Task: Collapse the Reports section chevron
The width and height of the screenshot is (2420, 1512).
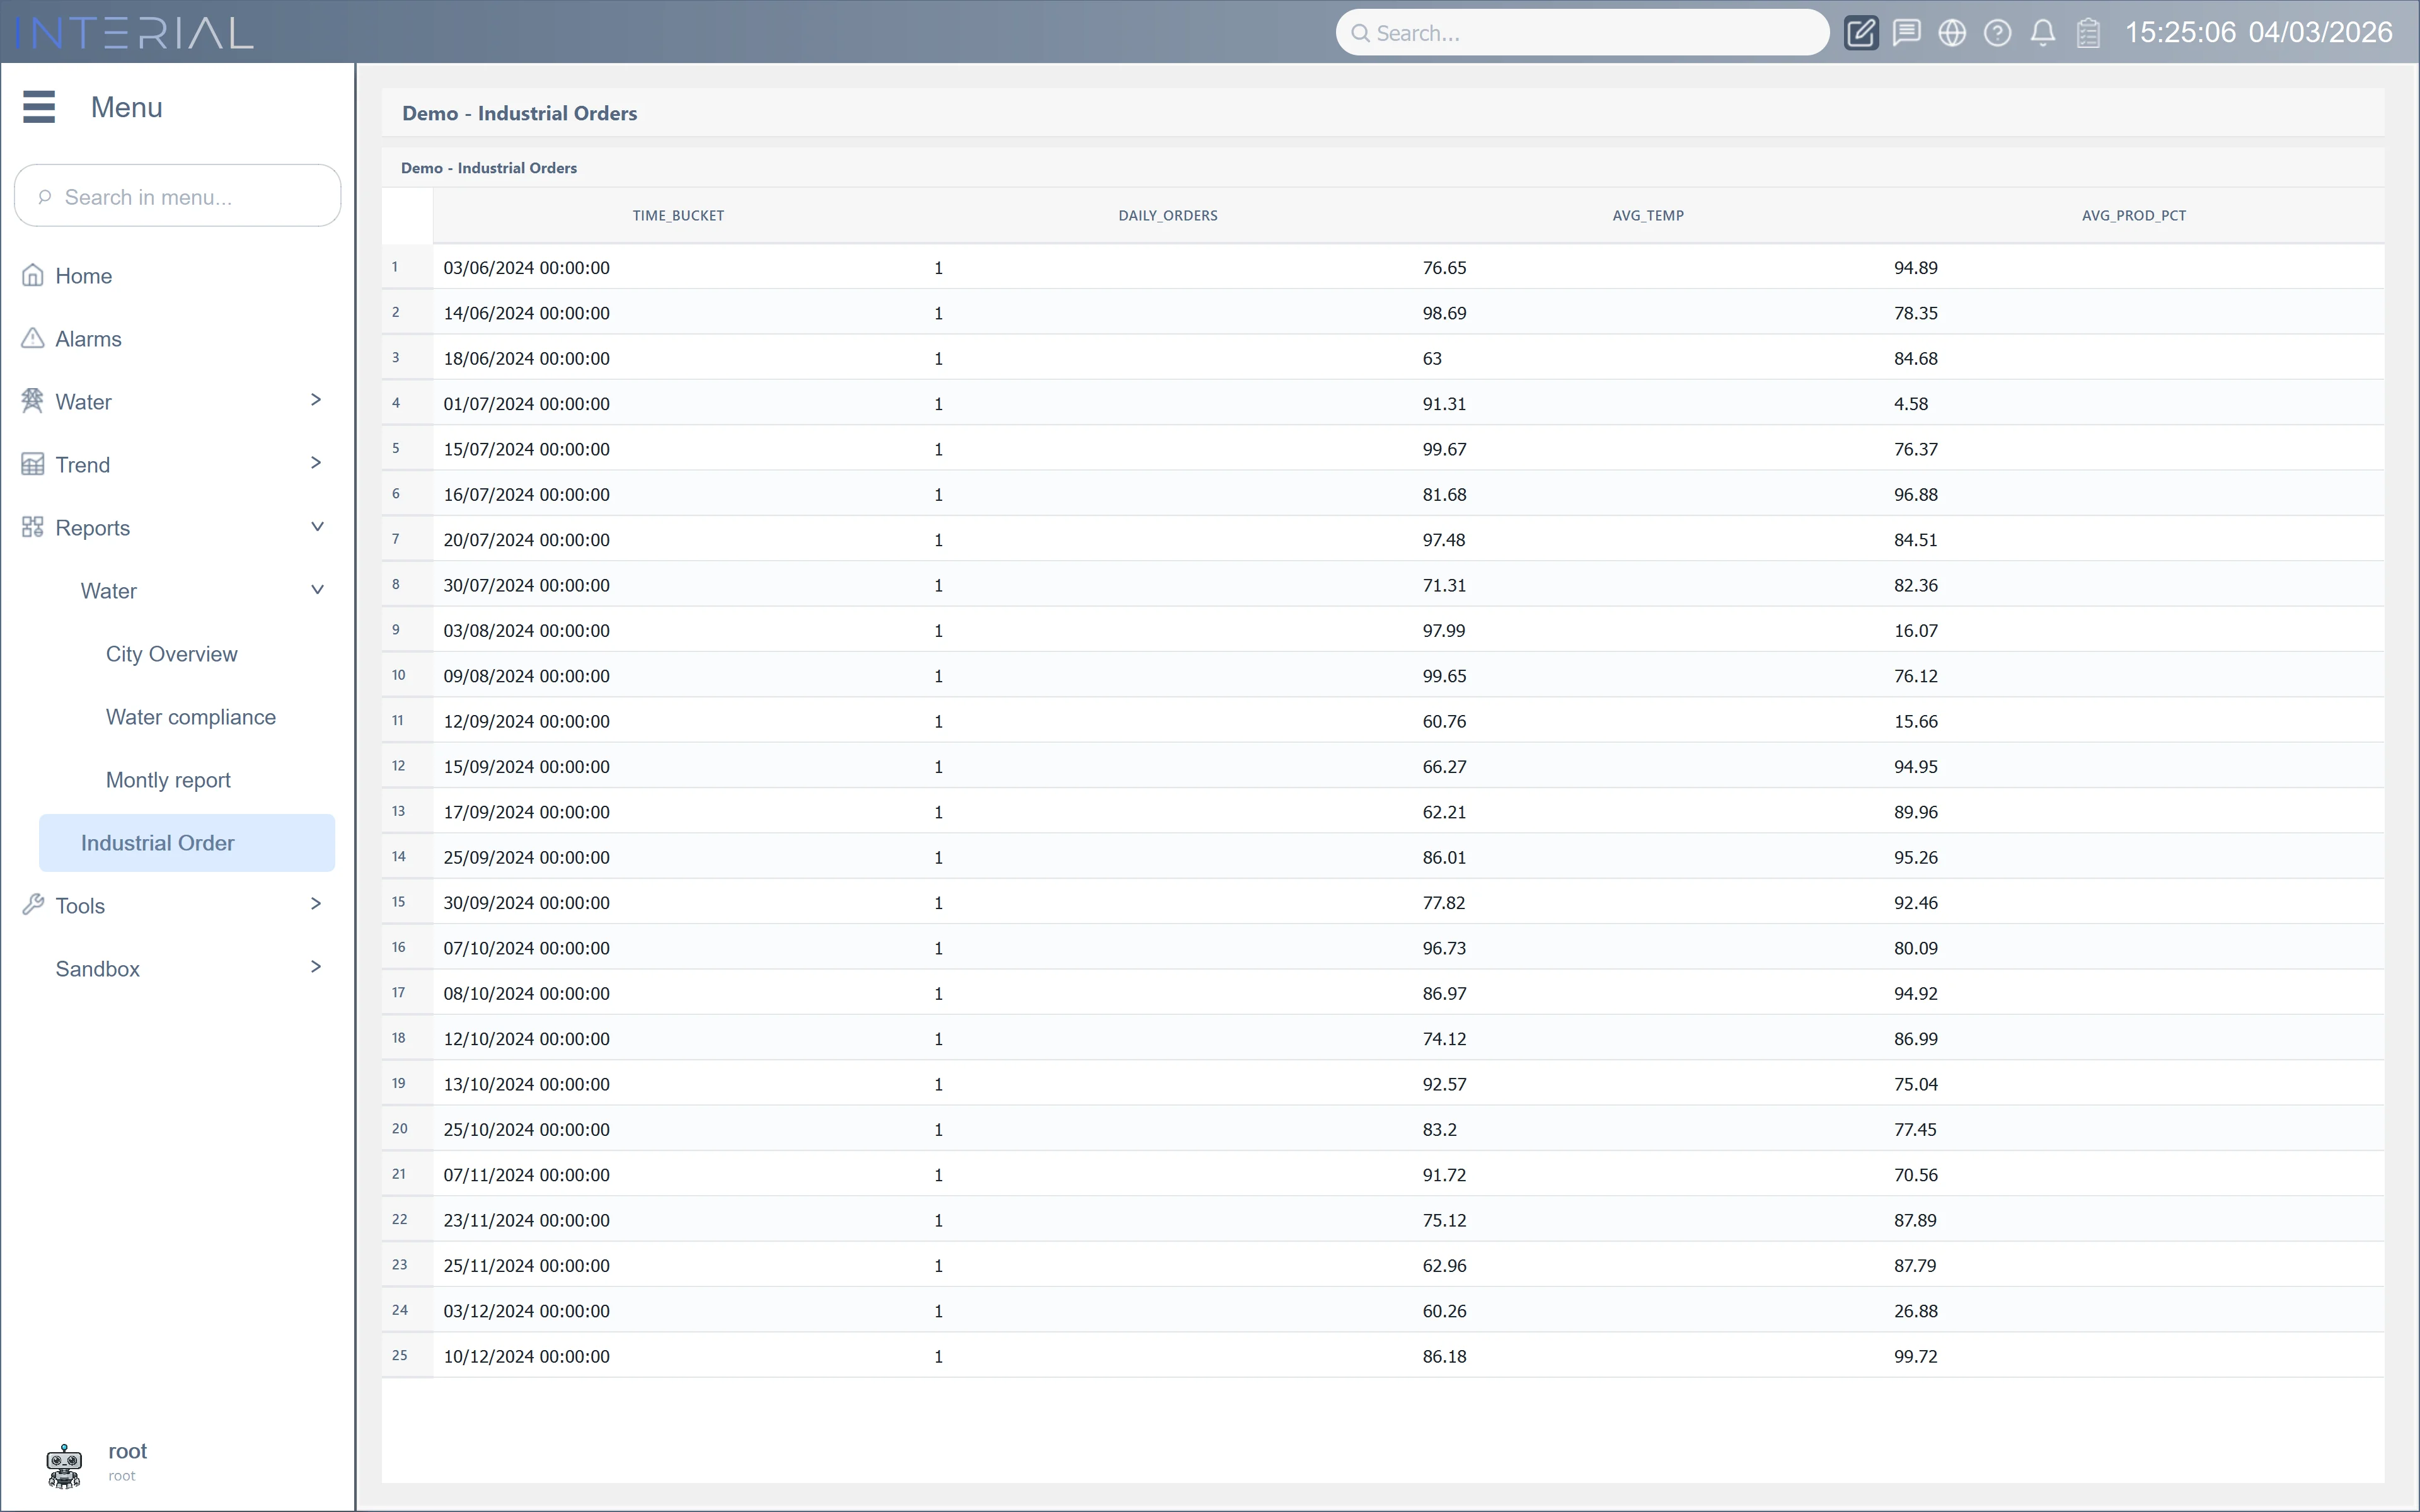Action: coord(317,526)
